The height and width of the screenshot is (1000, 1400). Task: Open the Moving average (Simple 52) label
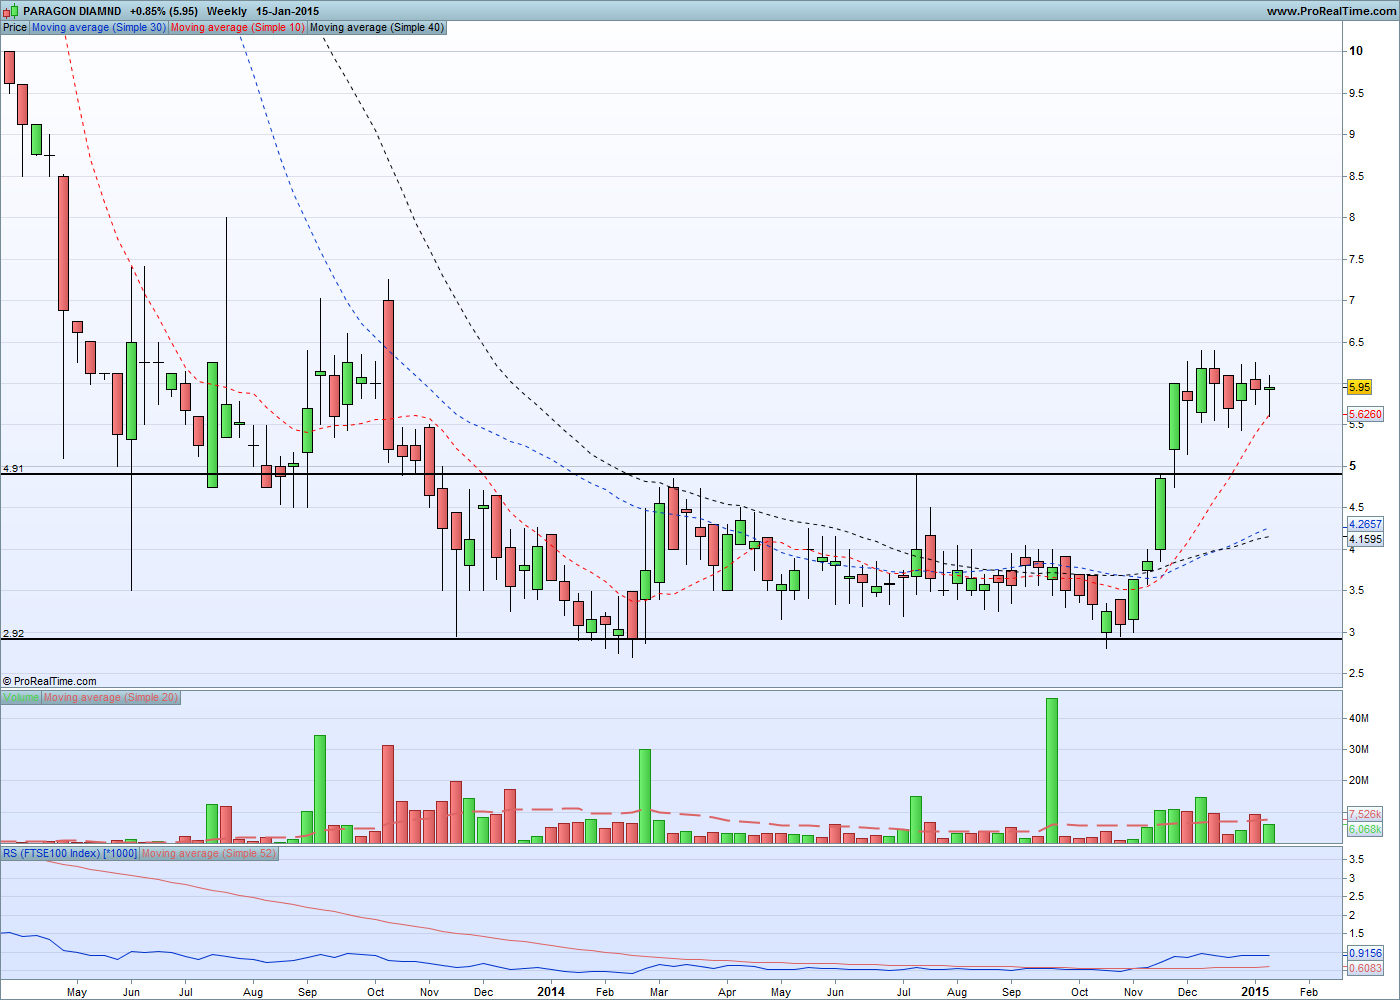pyautogui.click(x=208, y=853)
